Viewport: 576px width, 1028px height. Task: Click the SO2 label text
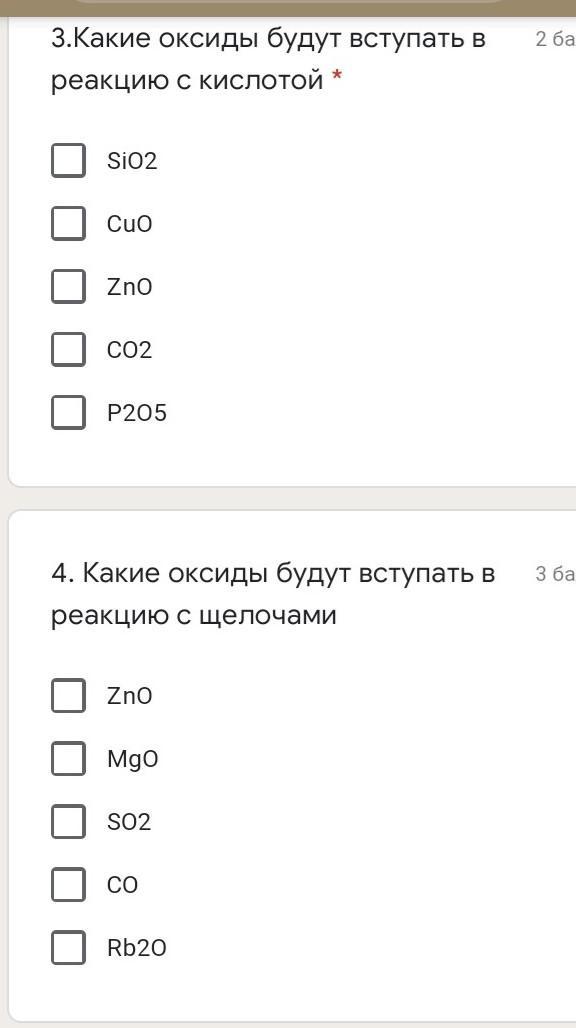129,822
